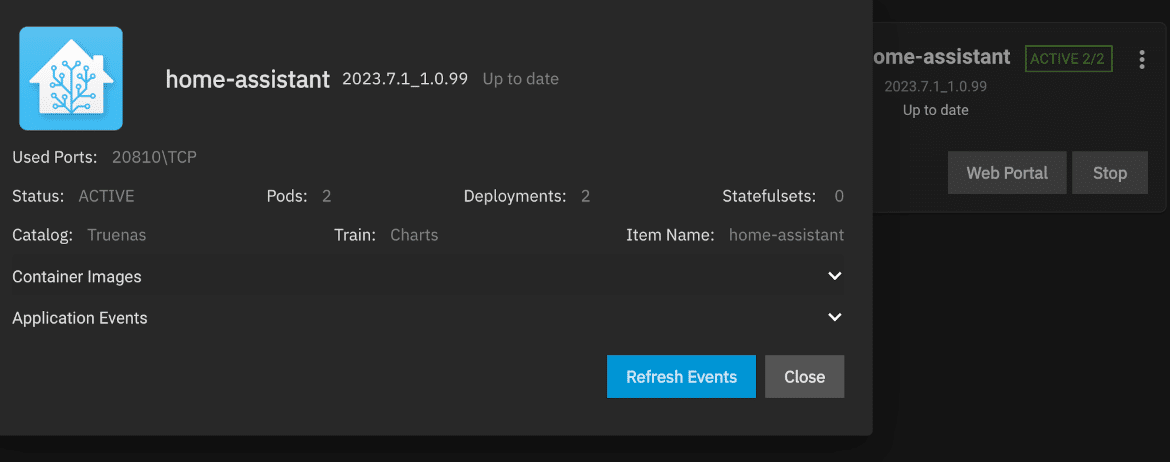This screenshot has width=1170, height=462.
Task: Click the Up to date label on the card
Action: tap(936, 110)
